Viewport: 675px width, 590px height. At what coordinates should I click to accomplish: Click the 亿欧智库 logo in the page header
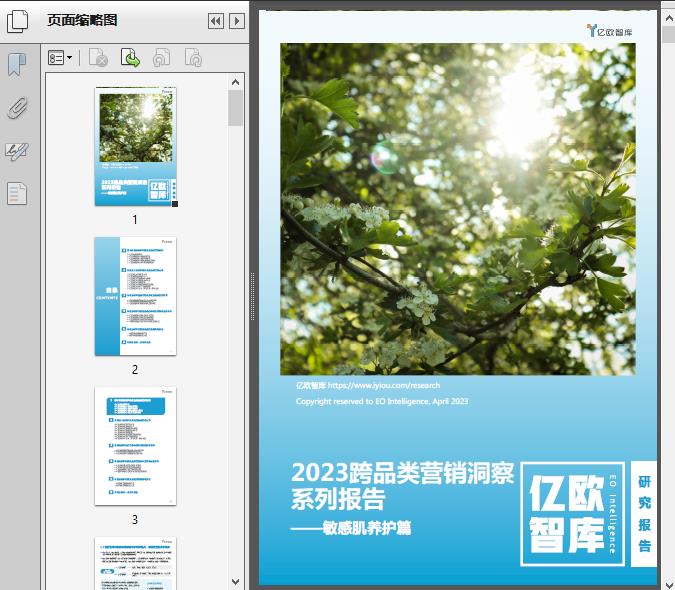coord(609,31)
